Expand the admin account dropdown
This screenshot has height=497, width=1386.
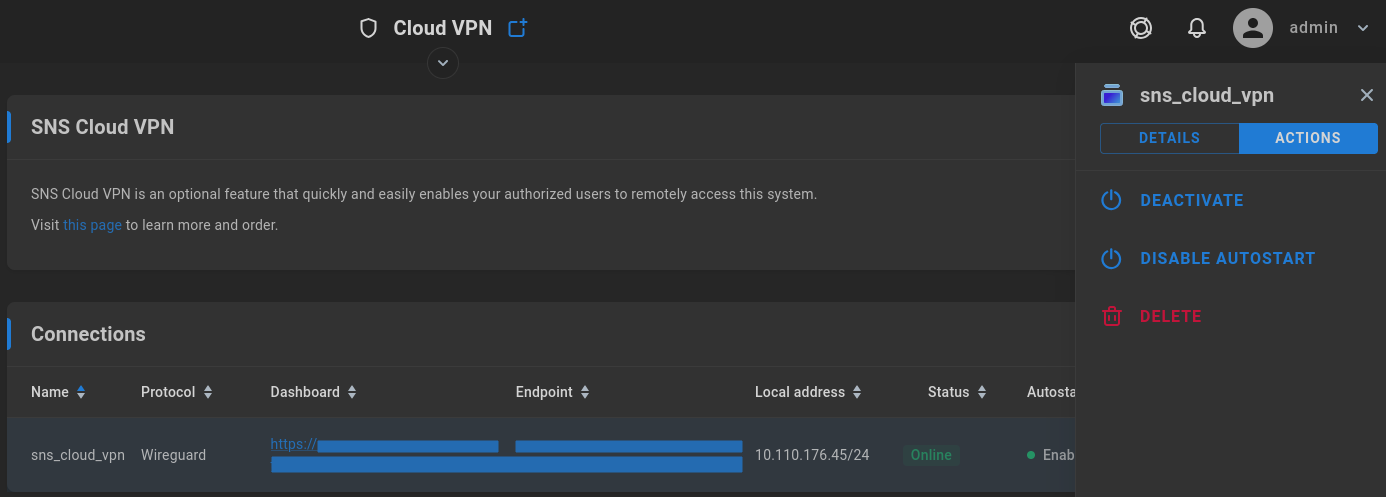(1363, 28)
